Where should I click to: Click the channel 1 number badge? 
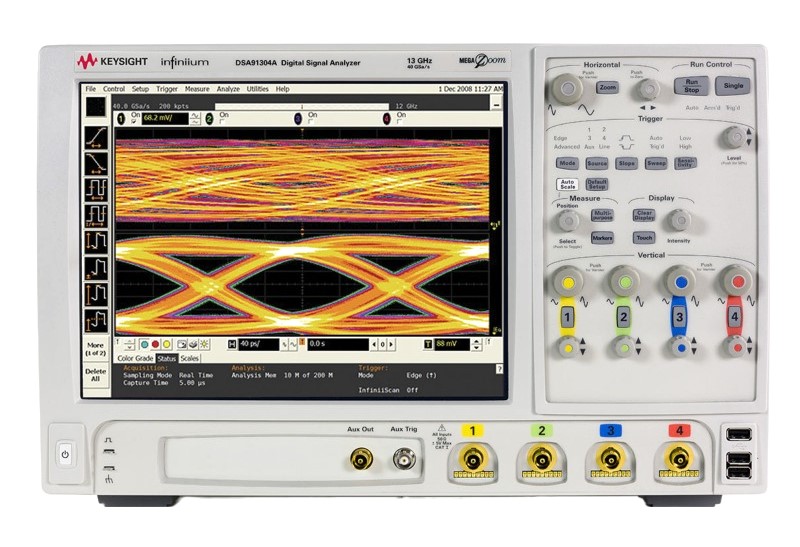pos(121,118)
